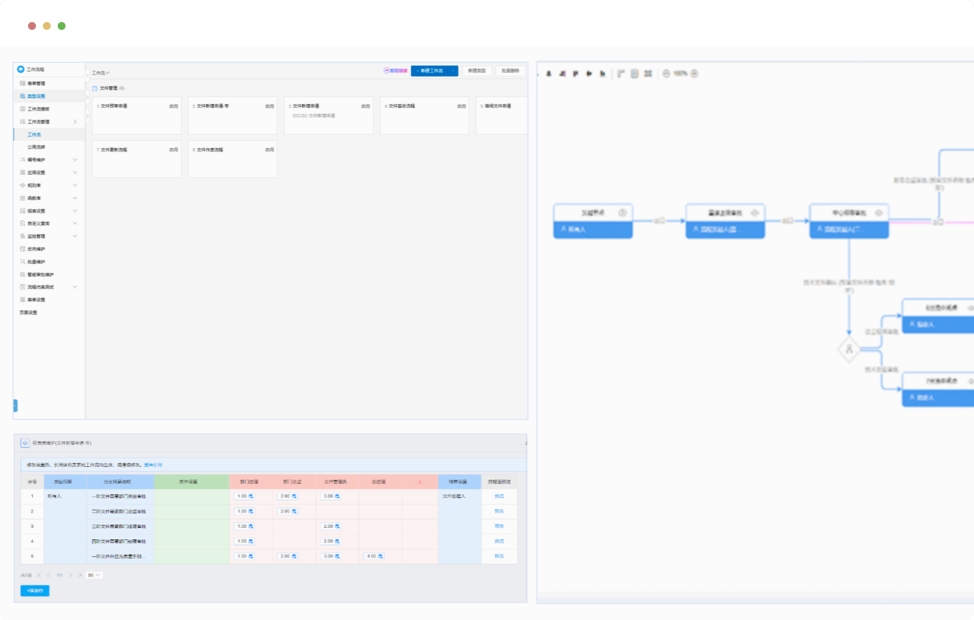
Task: Click the diamond icon in the third flow node header
Action: coord(880,212)
